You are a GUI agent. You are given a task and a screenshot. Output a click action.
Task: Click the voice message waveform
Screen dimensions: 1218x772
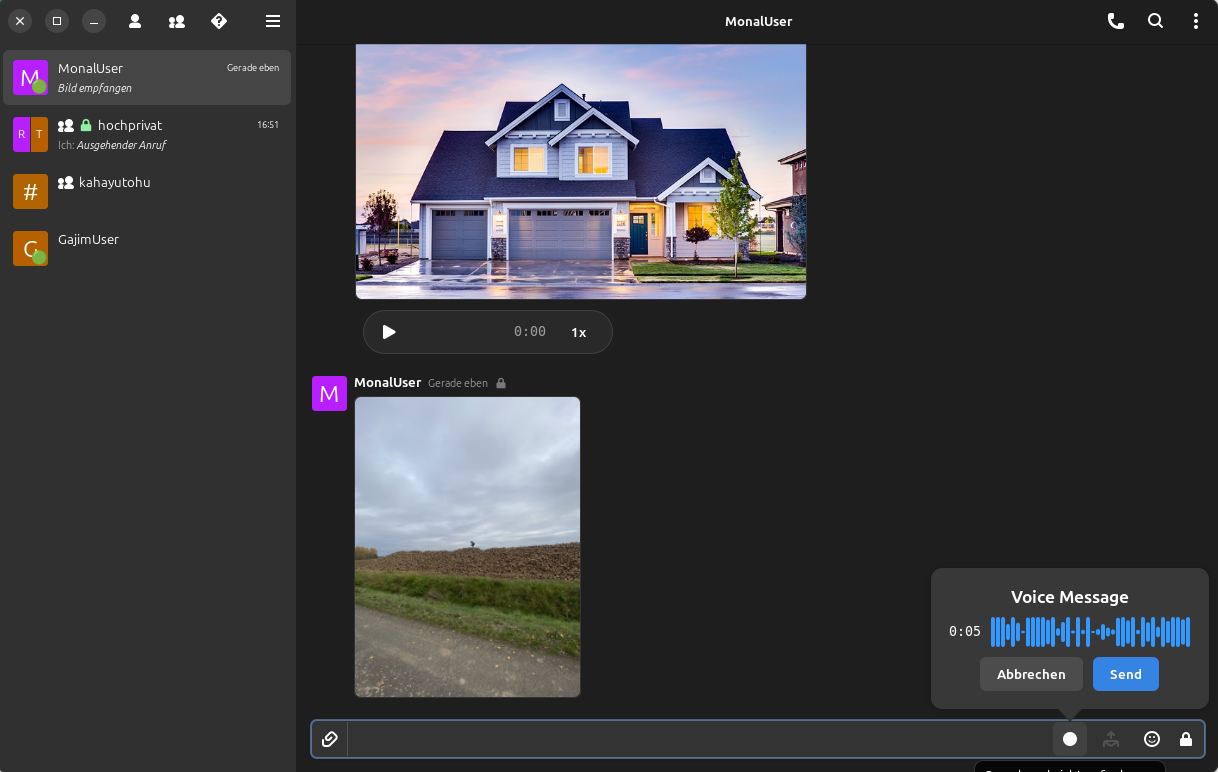pyautogui.click(x=1090, y=632)
